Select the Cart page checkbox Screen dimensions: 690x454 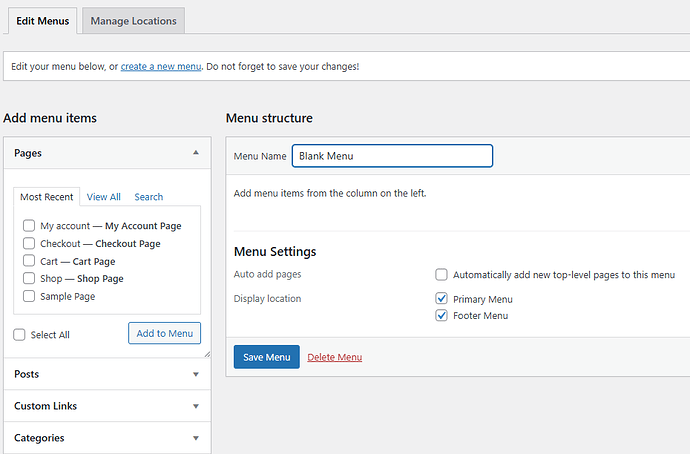click(29, 261)
